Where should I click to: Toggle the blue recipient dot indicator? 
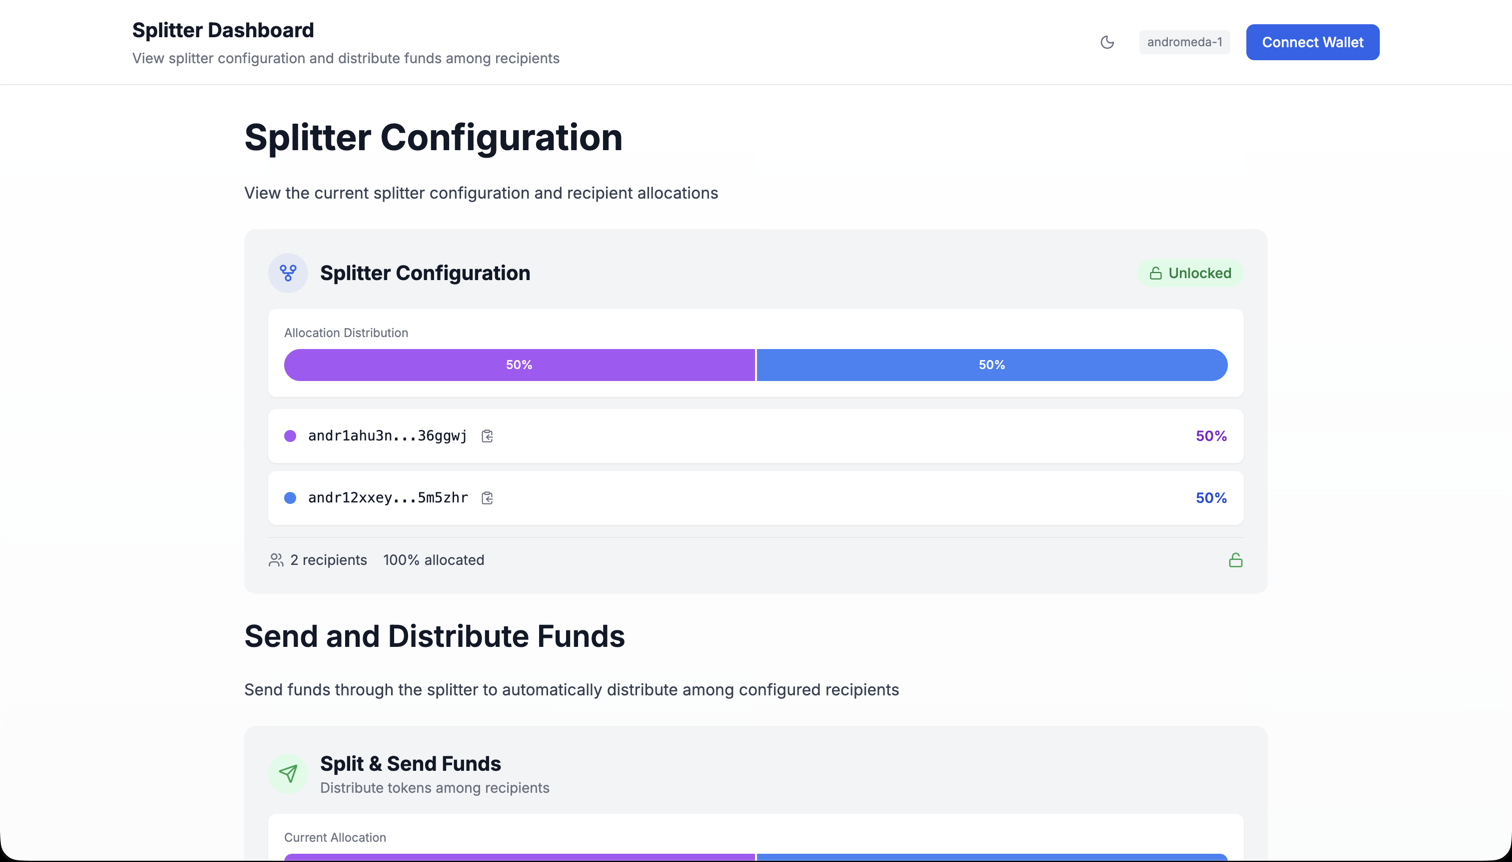291,497
